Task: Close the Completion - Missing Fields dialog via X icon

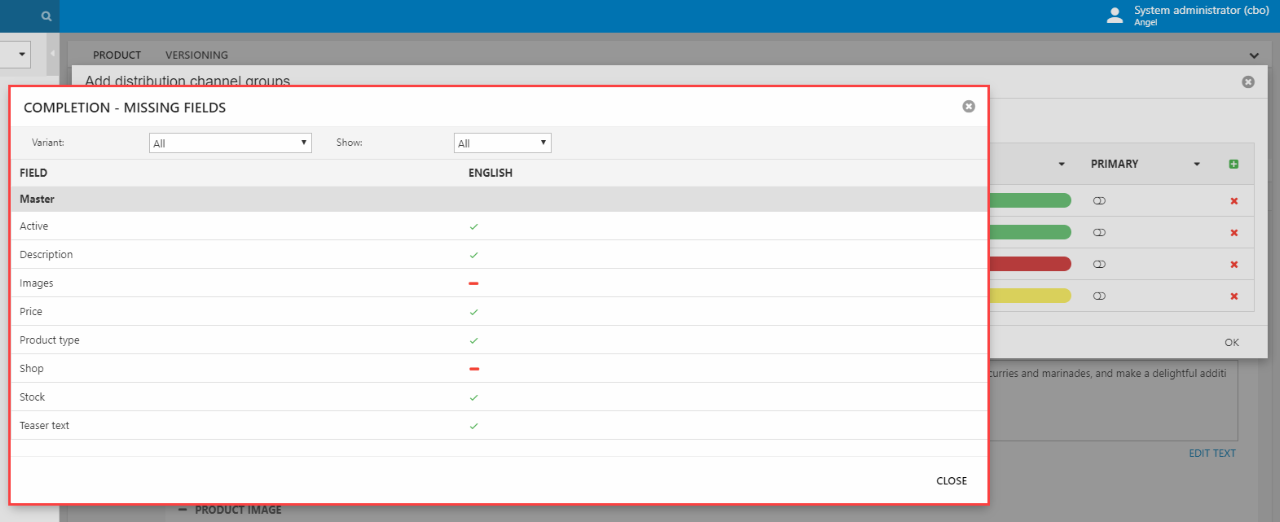Action: (968, 107)
